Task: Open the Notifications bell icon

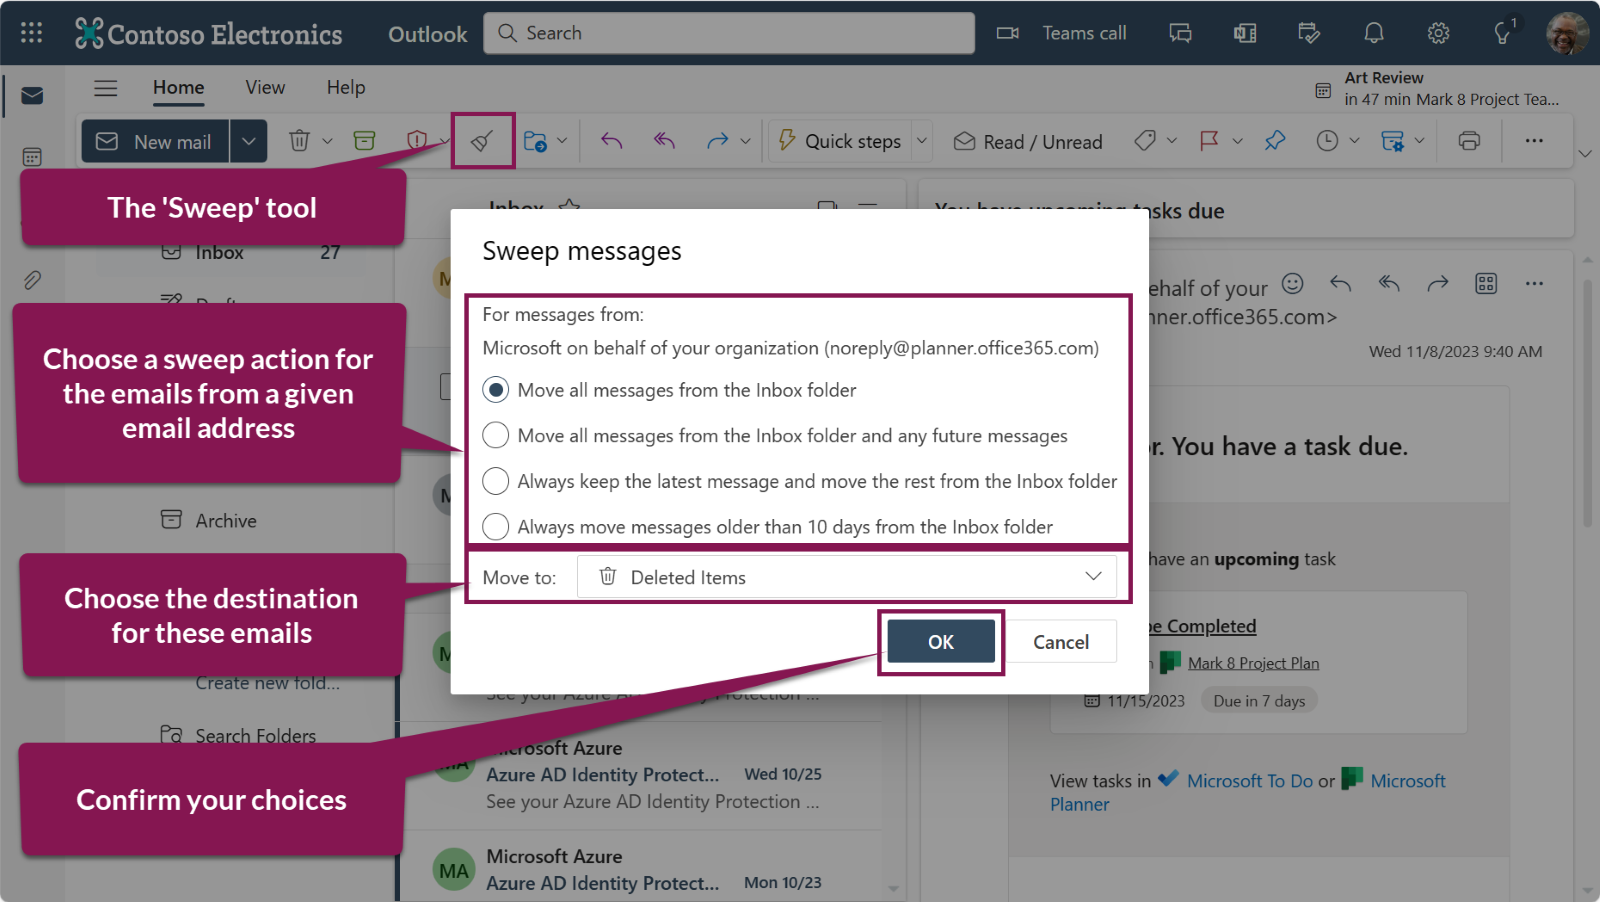Action: (x=1374, y=33)
